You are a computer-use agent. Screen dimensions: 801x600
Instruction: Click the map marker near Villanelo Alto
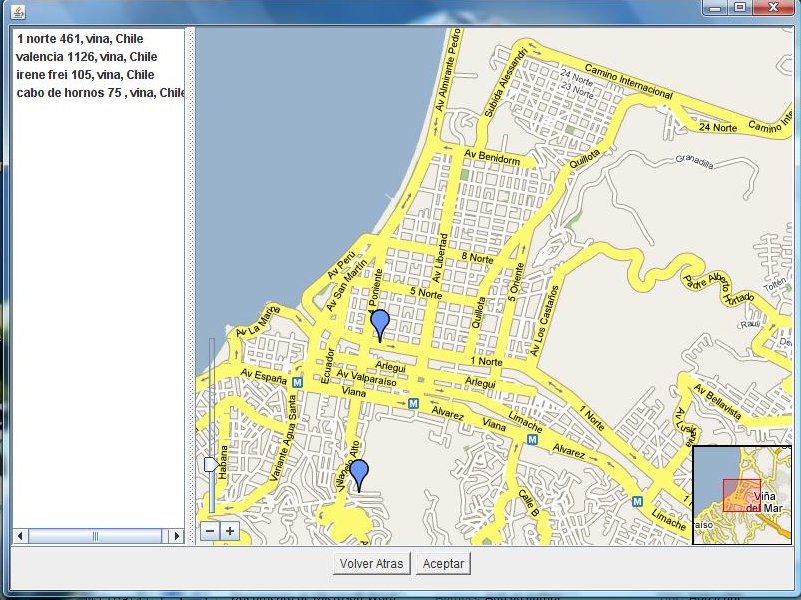pyautogui.click(x=359, y=475)
